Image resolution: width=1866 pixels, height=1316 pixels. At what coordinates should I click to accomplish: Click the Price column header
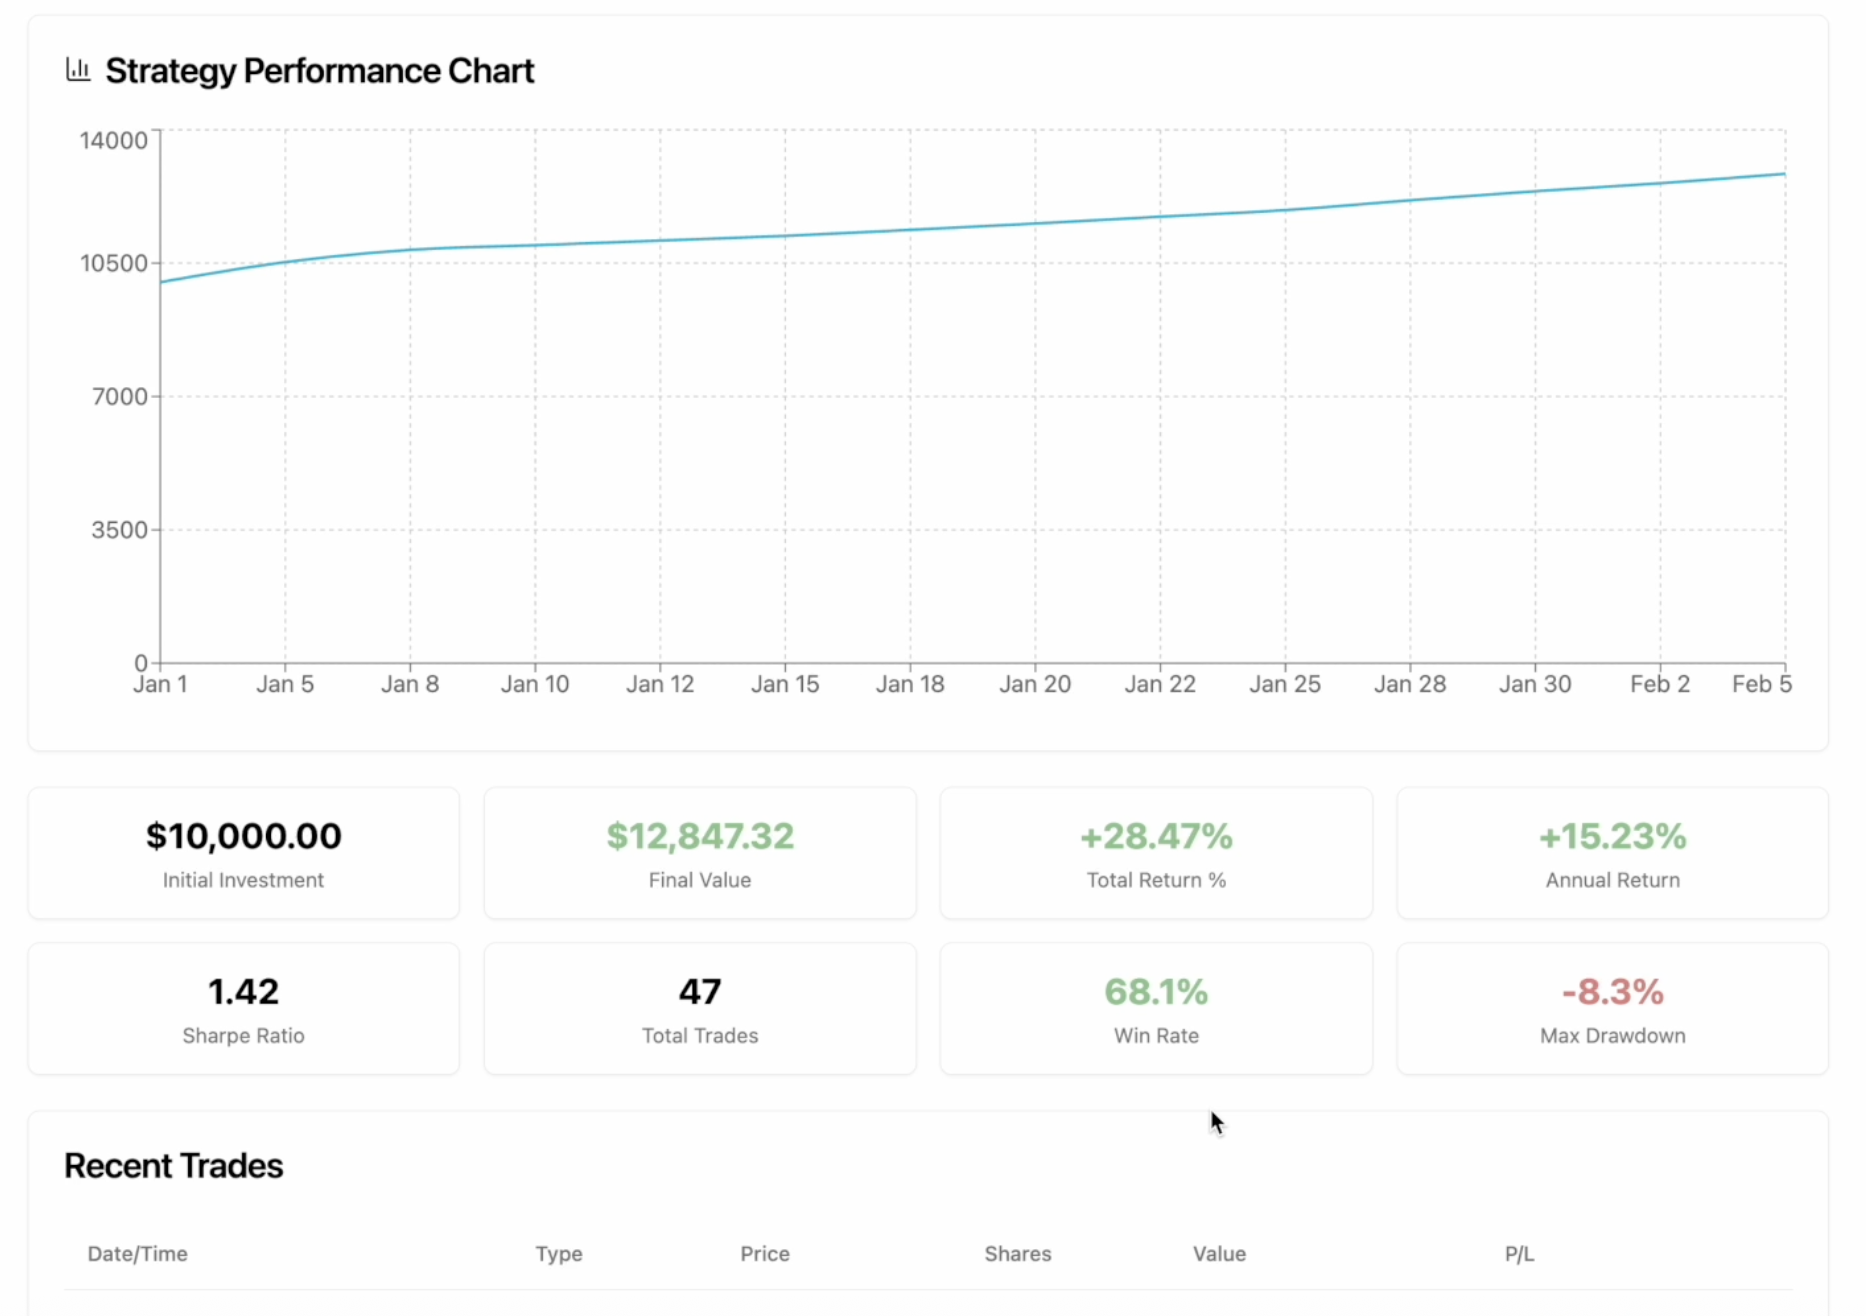[764, 1253]
